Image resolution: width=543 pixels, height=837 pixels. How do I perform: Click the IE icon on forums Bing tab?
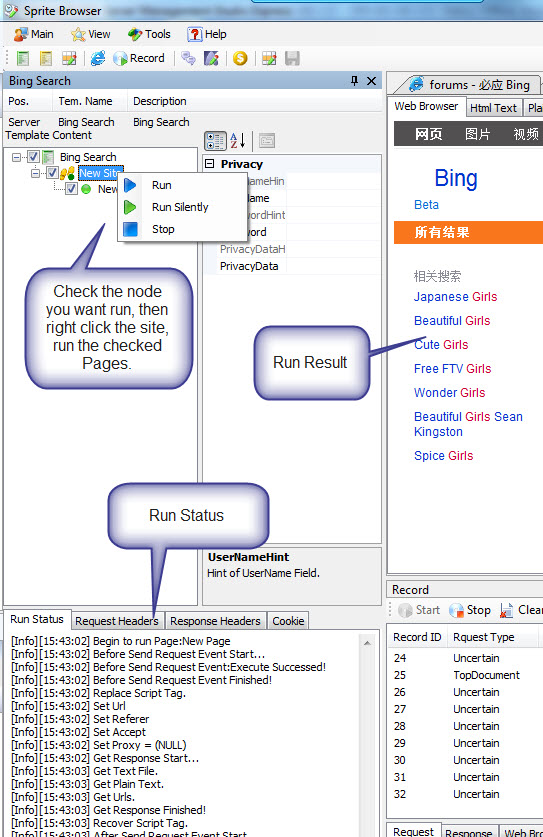tap(416, 84)
